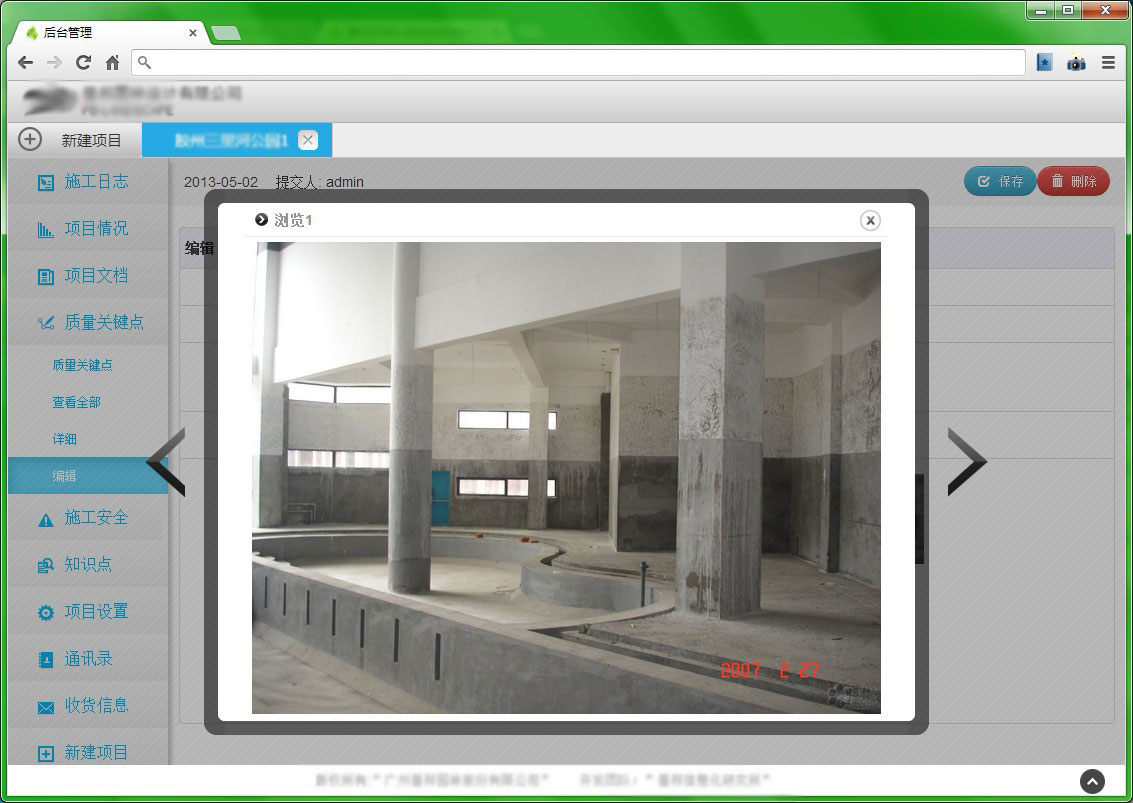Viewport: 1133px width, 803px height.
Task: Click the 通讯录 address book icon
Action: [x=46, y=660]
